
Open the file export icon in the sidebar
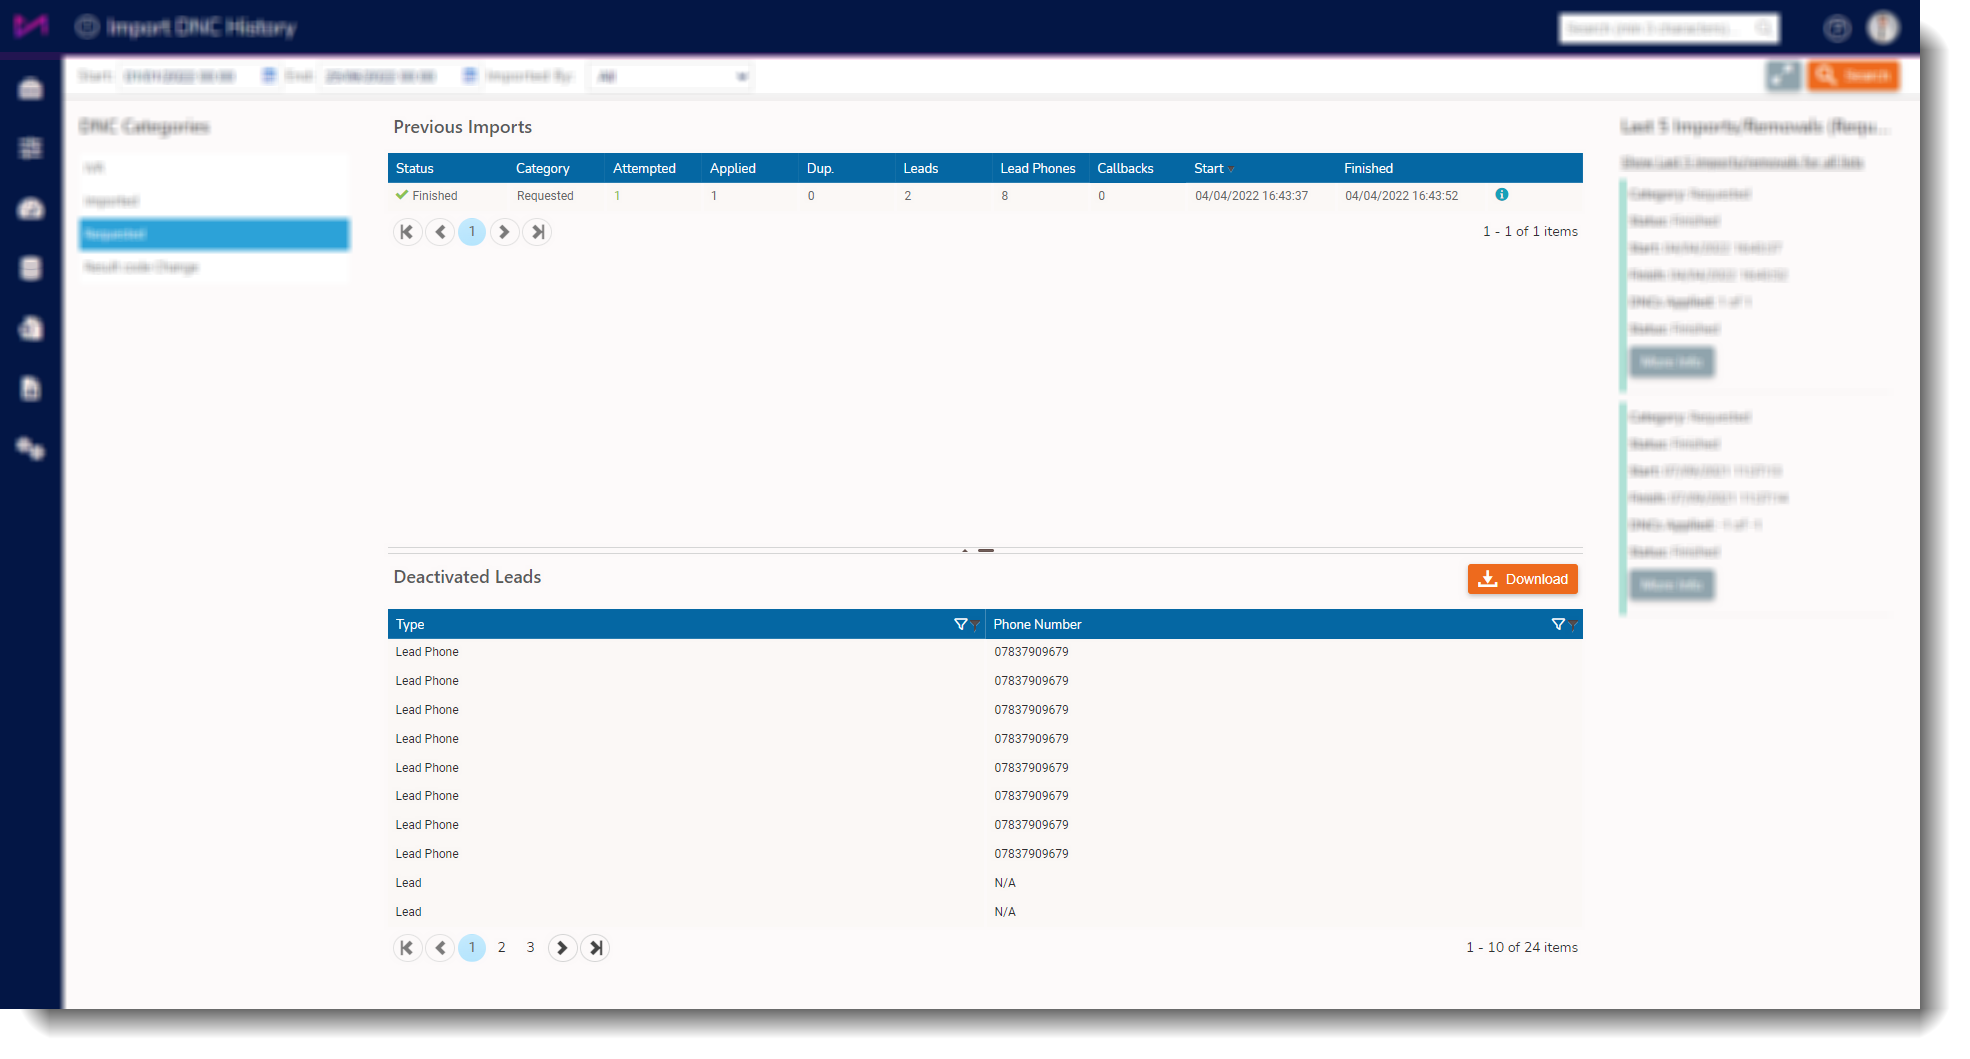point(31,329)
